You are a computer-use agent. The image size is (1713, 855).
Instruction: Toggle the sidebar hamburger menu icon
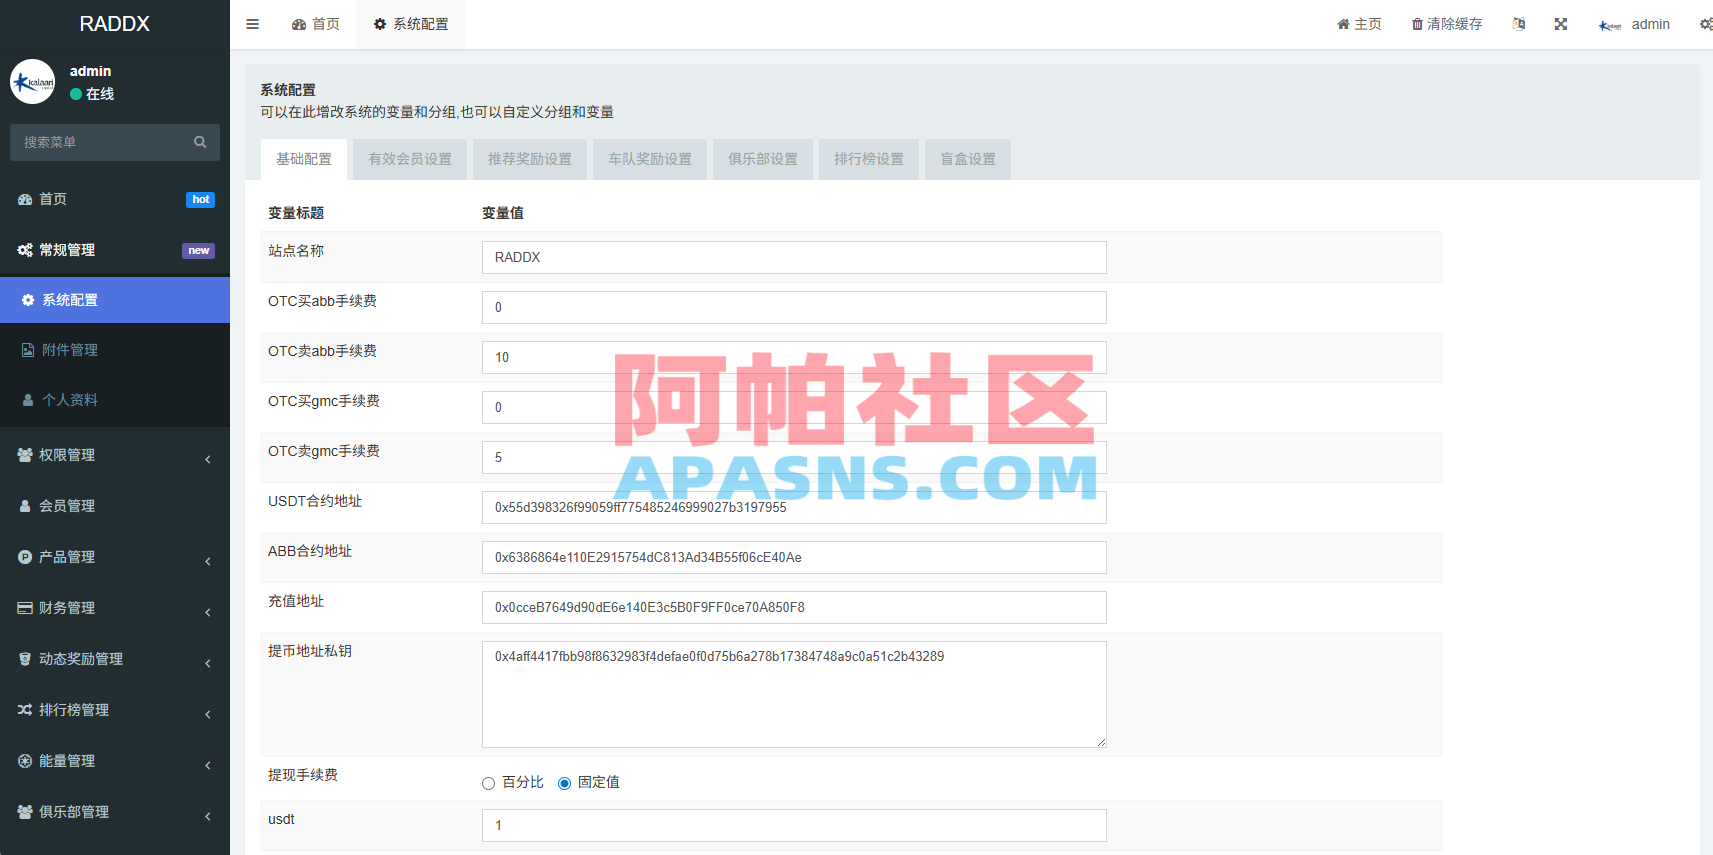(253, 24)
